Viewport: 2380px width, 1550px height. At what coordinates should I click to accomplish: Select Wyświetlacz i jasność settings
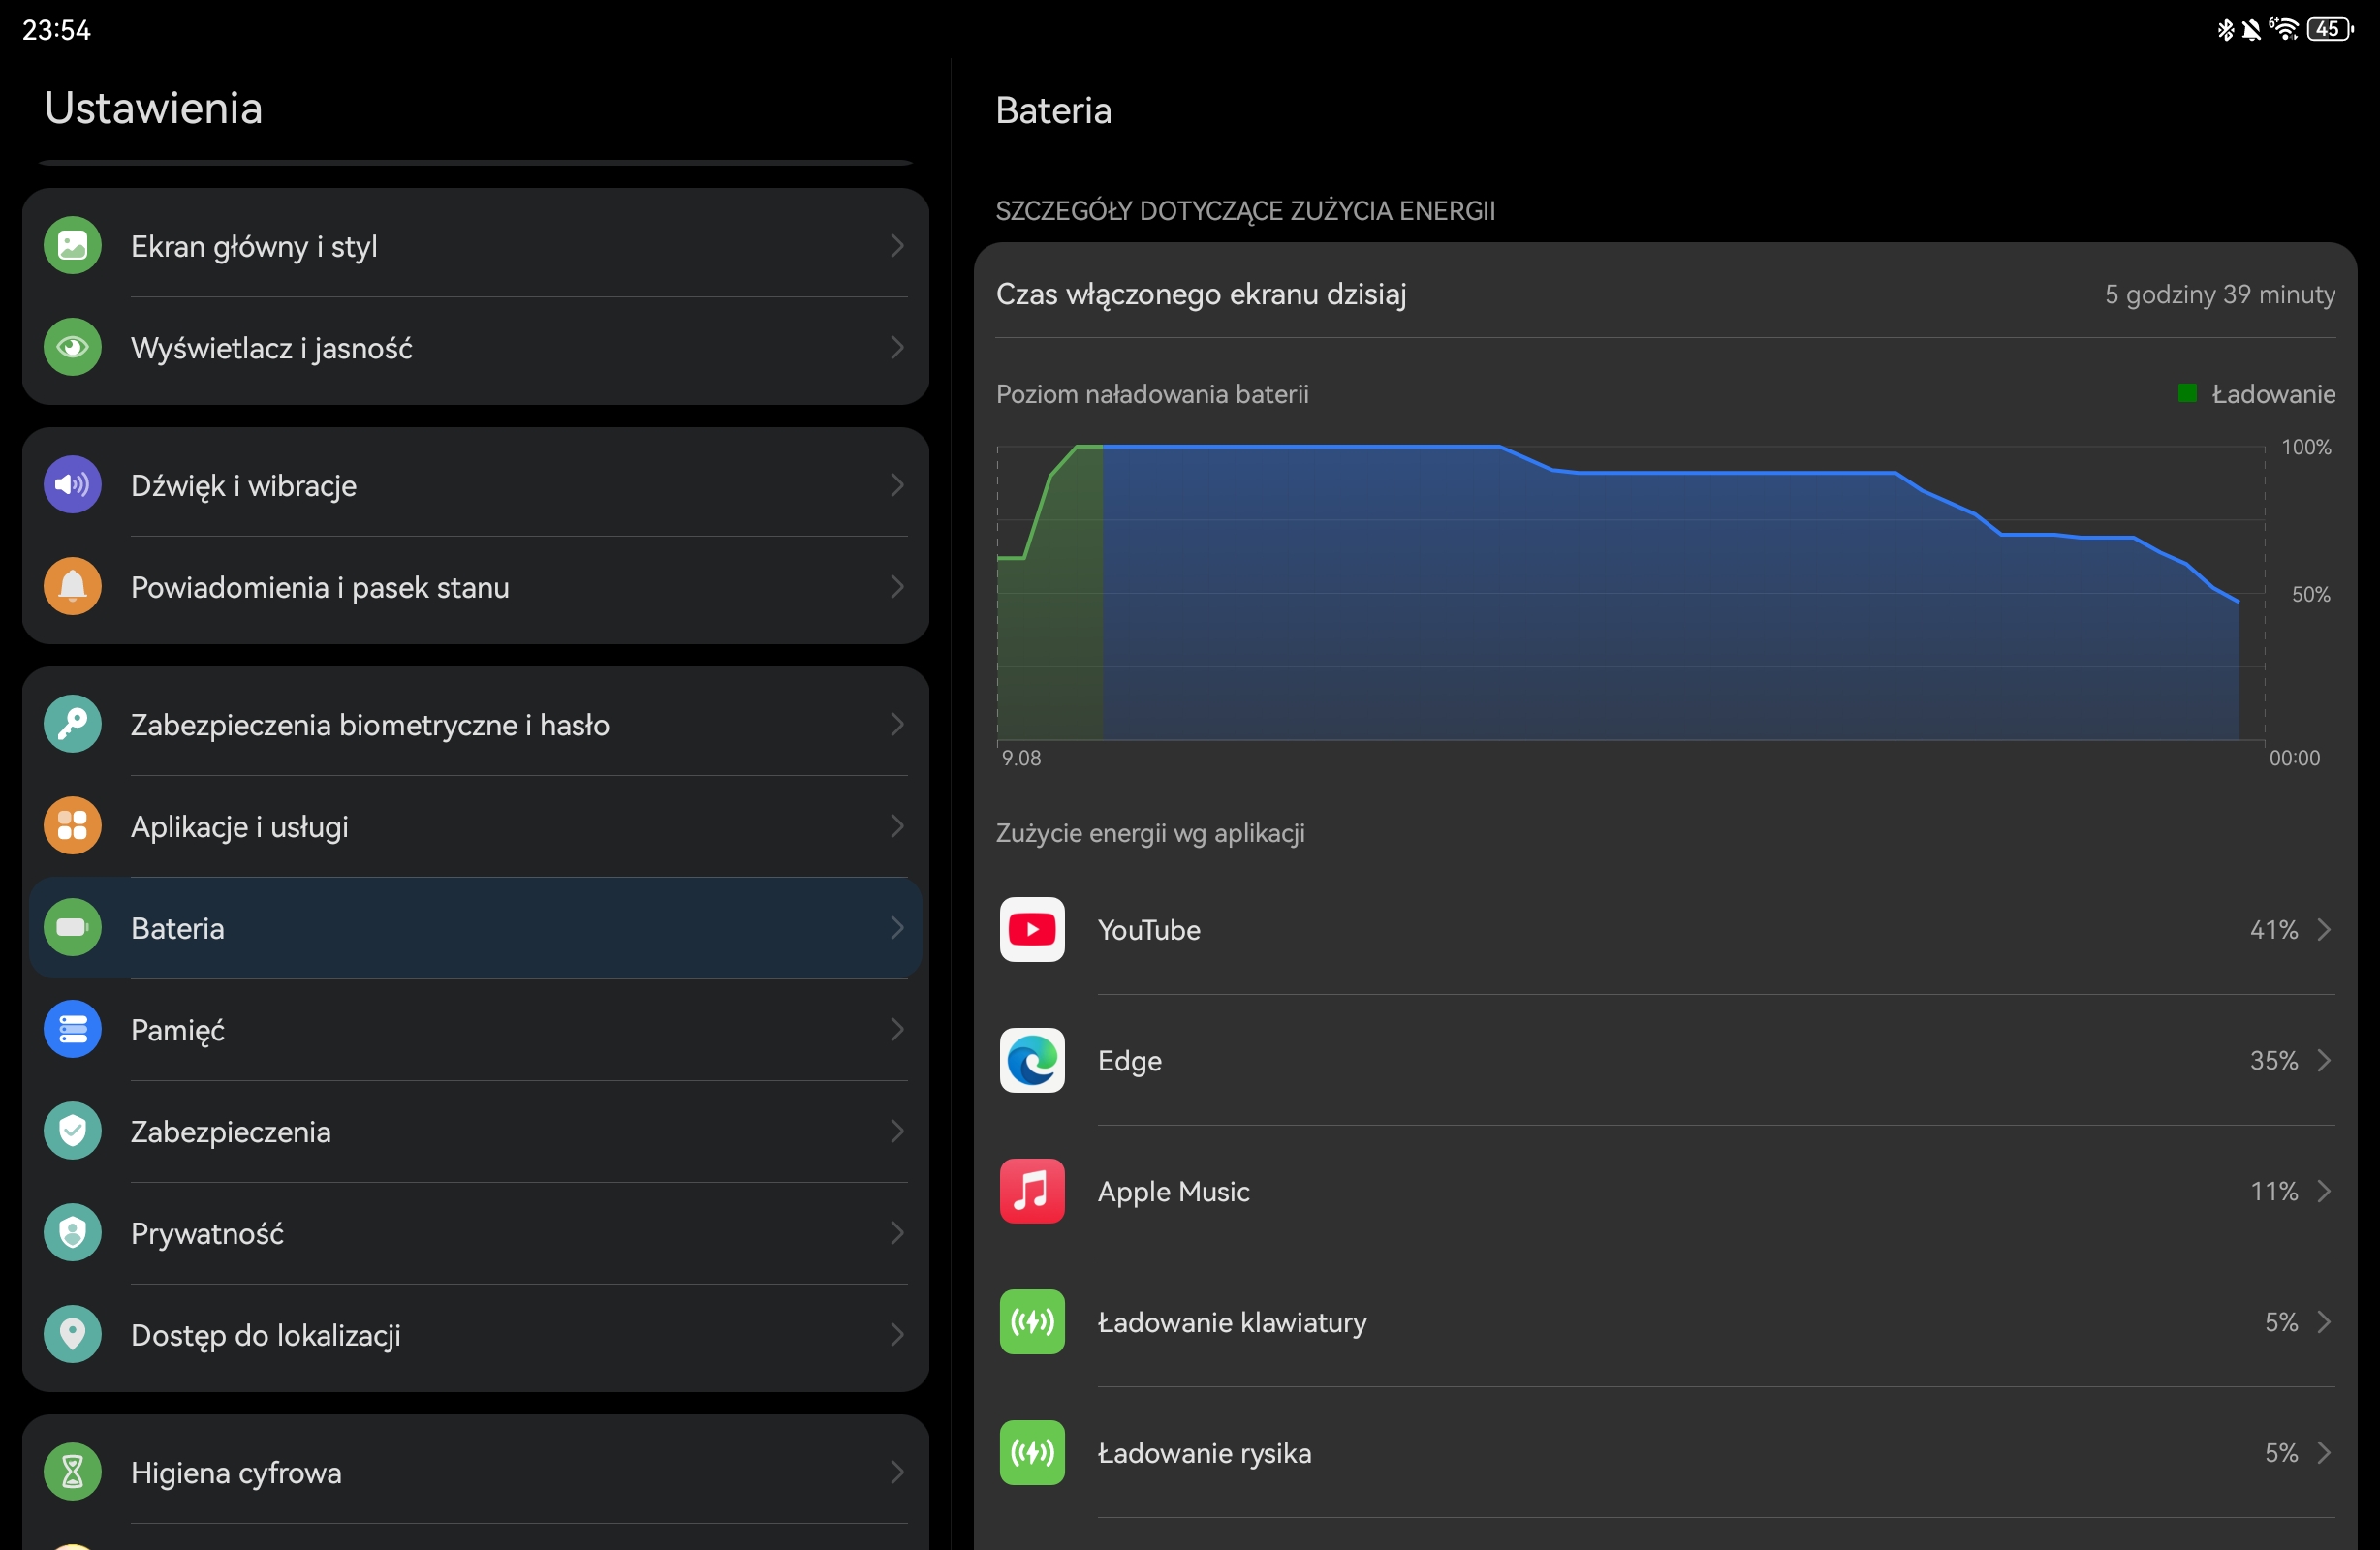click(x=475, y=348)
